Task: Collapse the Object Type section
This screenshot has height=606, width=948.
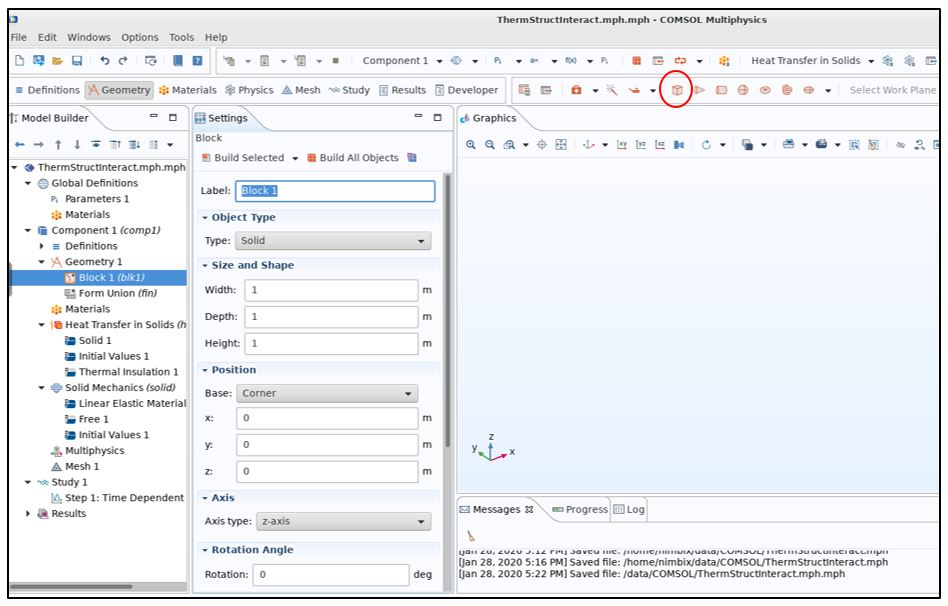Action: (205, 218)
